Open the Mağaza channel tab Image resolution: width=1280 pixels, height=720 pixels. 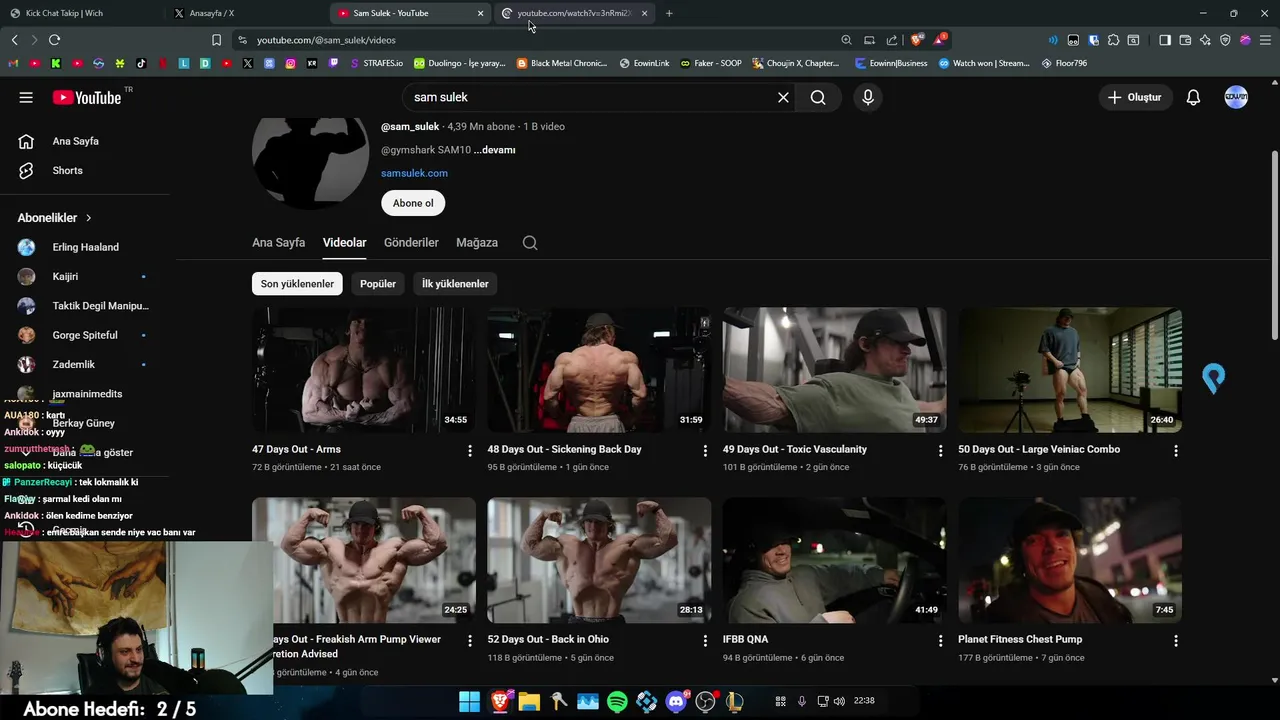(477, 243)
